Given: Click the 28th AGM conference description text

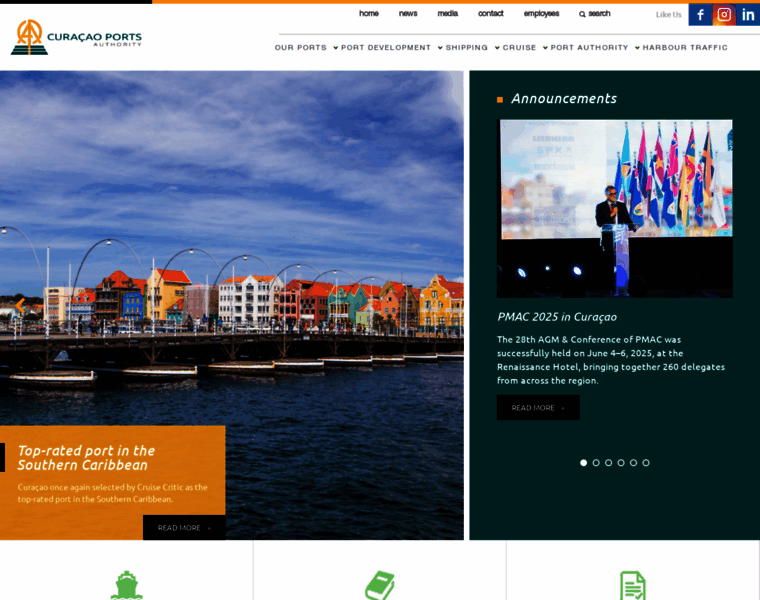Looking at the screenshot, I should tap(611, 360).
